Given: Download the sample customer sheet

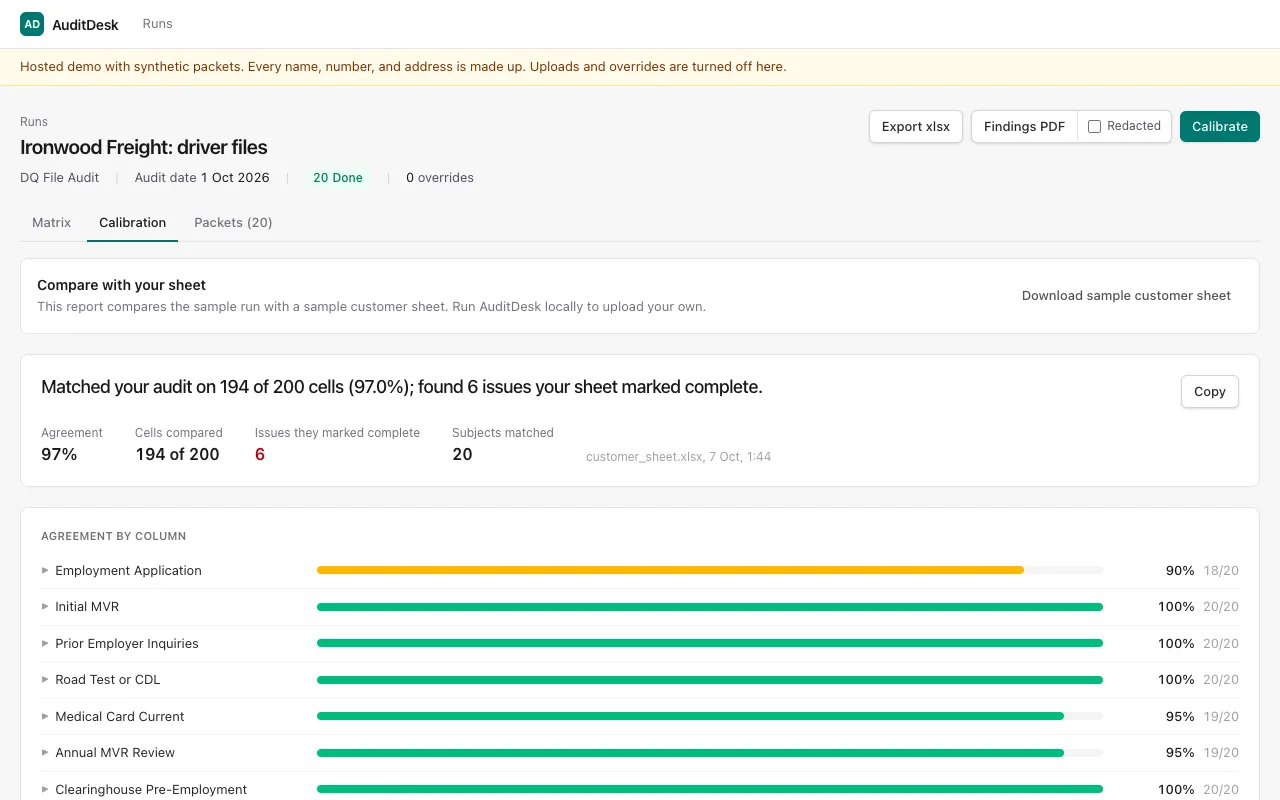Looking at the screenshot, I should click(x=1126, y=296).
